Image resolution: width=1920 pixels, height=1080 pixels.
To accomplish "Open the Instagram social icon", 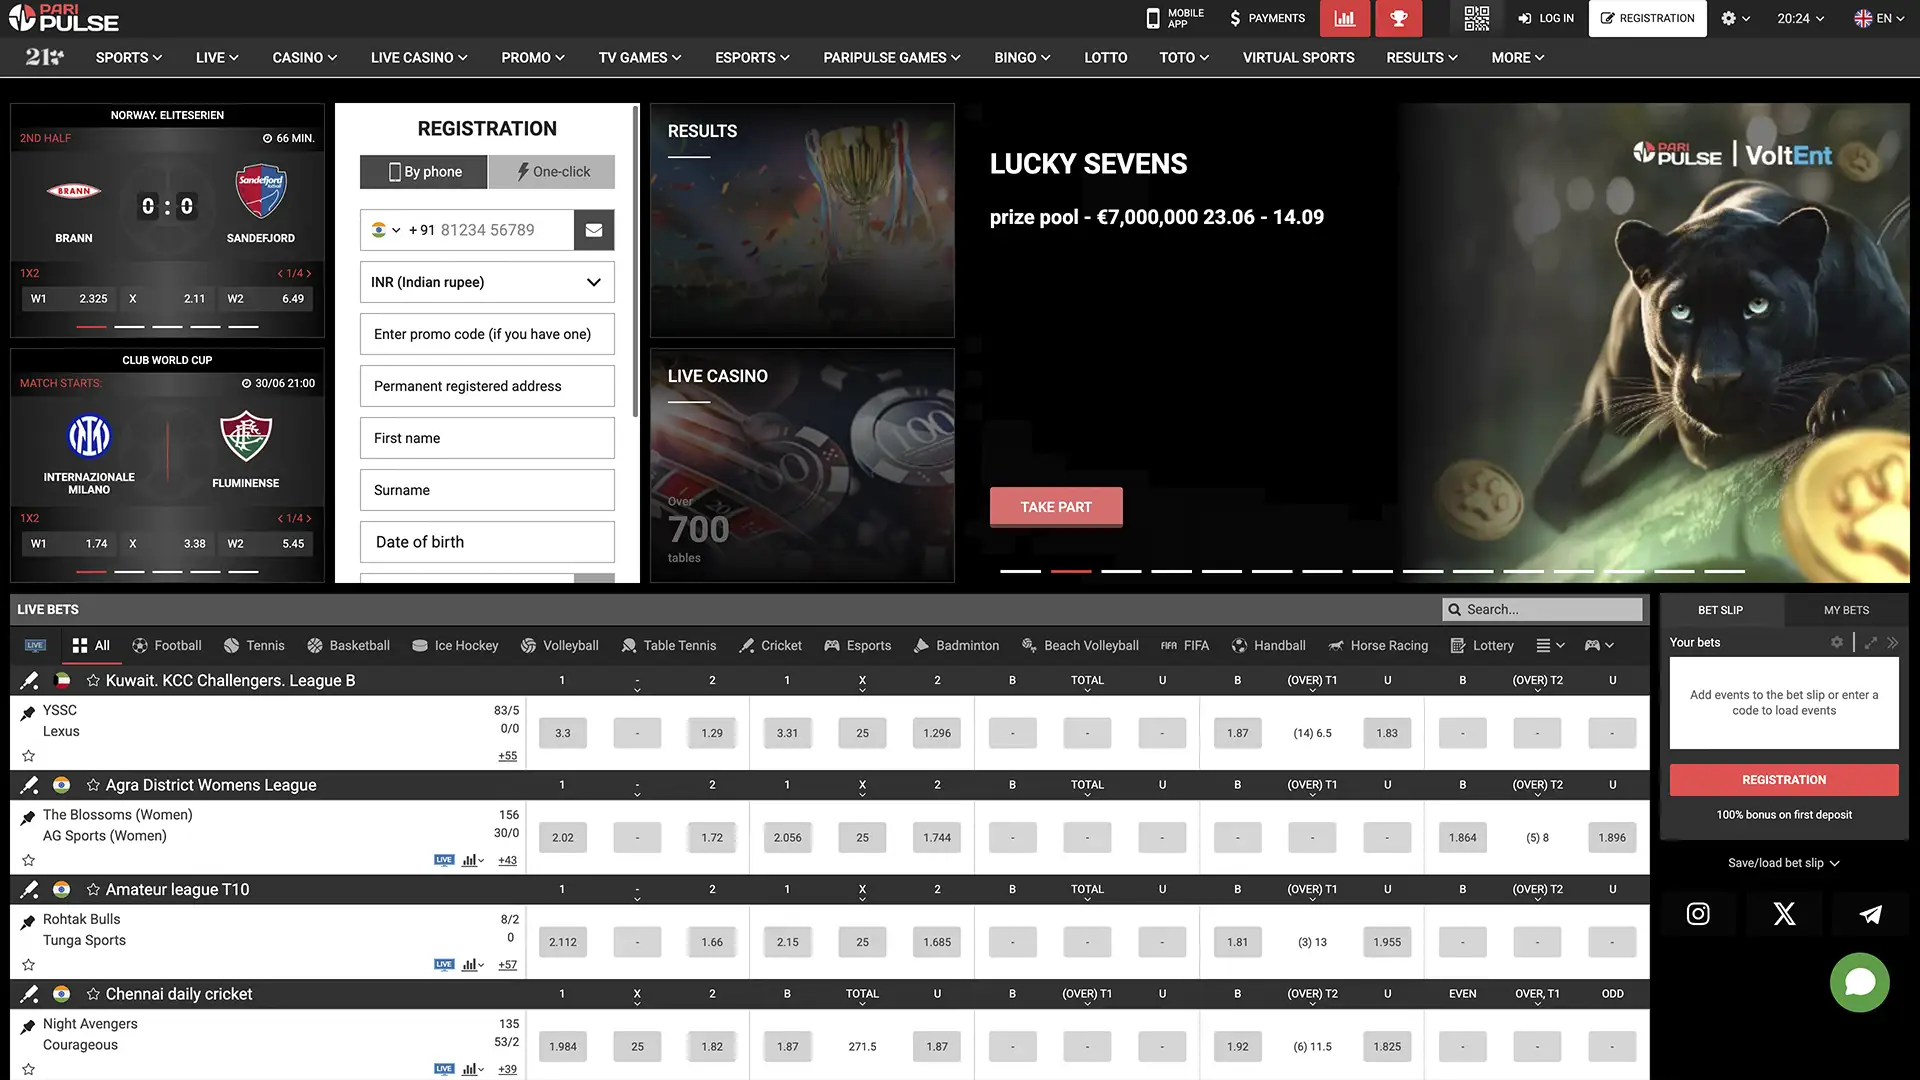I will click(x=1698, y=914).
